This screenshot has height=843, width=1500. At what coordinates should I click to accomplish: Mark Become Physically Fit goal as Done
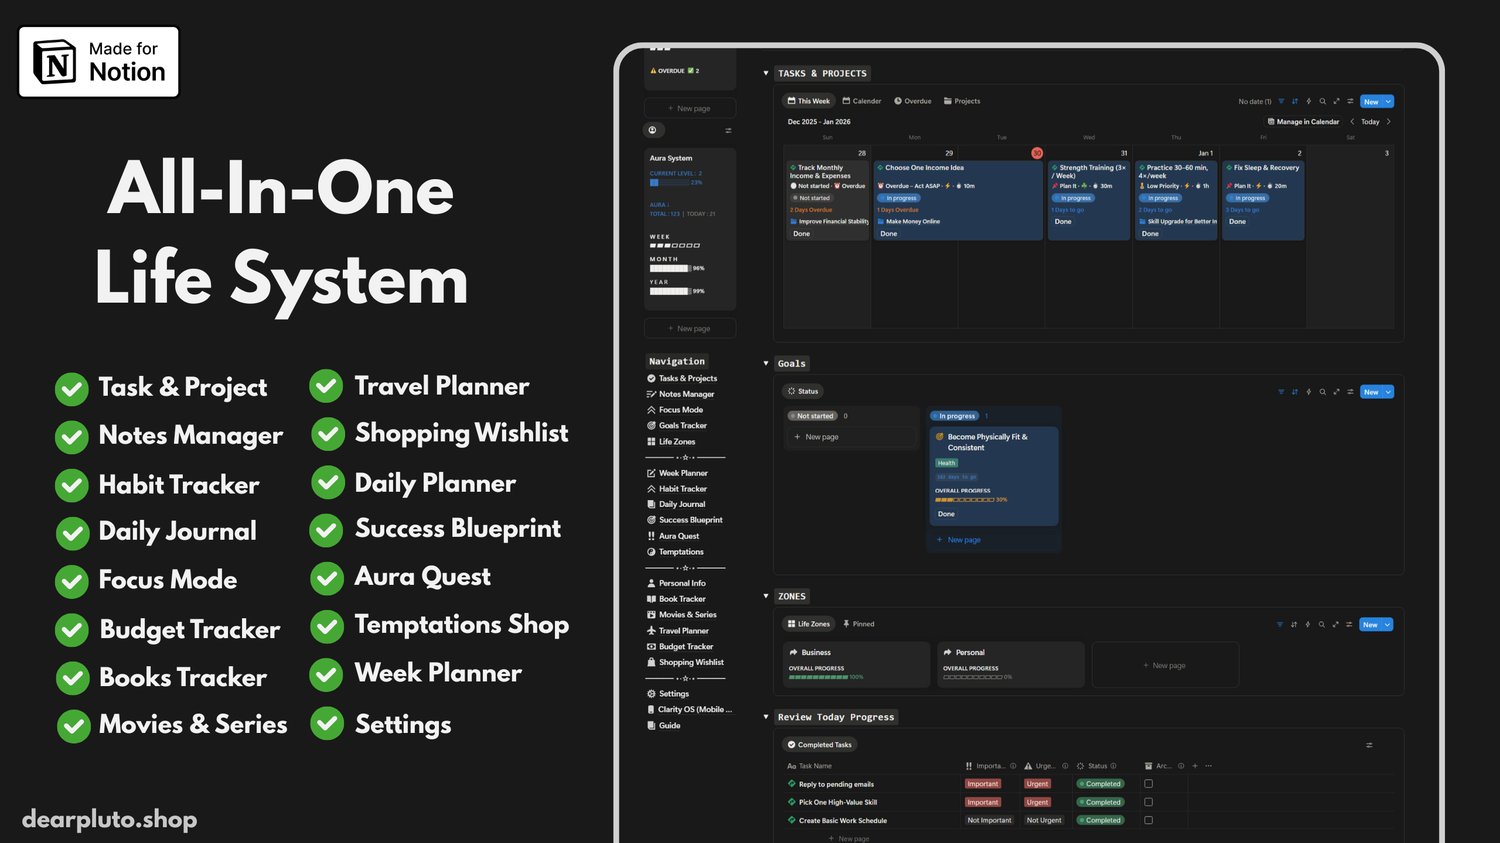(x=946, y=514)
